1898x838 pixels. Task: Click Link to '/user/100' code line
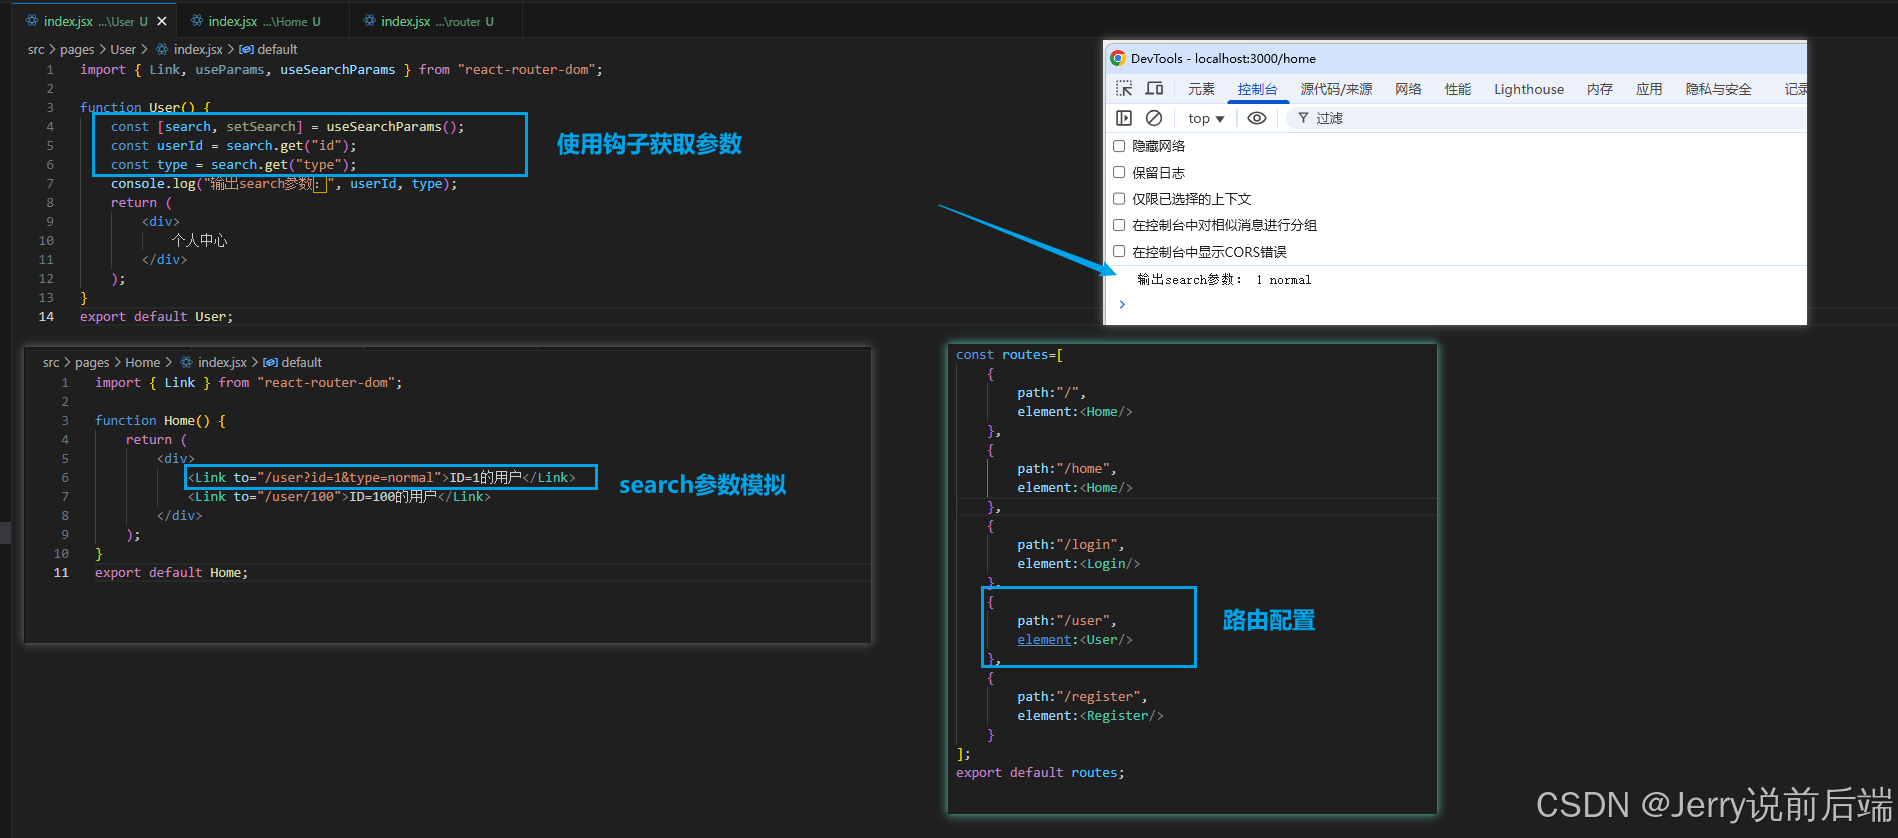click(x=338, y=496)
